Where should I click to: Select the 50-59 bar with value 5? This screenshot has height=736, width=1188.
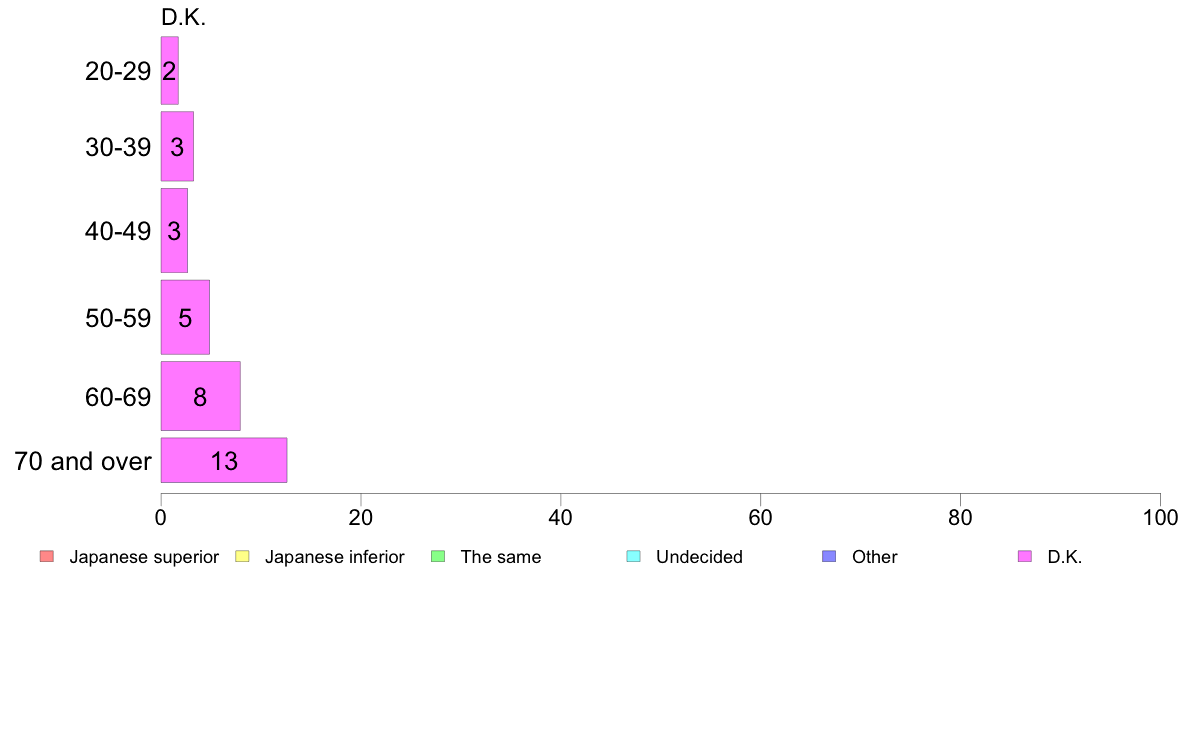click(185, 317)
